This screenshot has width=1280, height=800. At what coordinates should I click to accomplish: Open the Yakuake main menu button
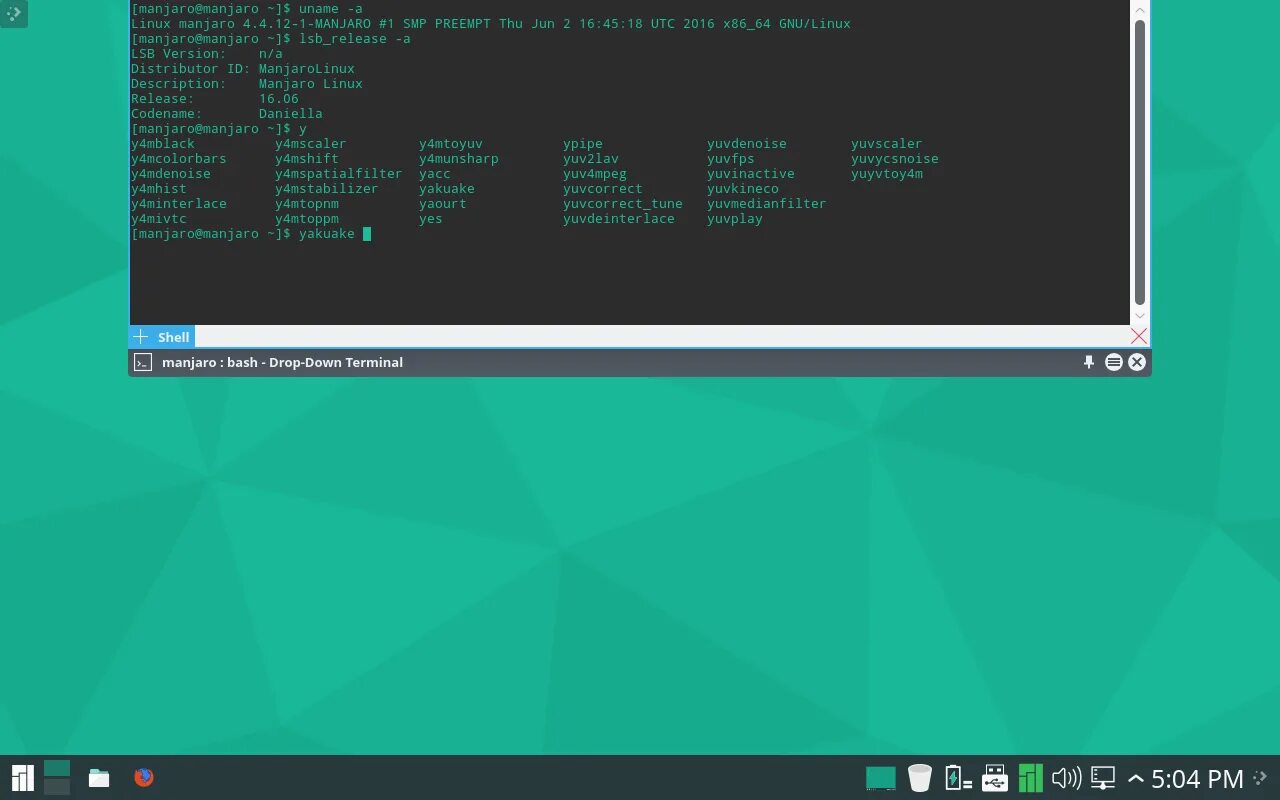[x=1114, y=362]
